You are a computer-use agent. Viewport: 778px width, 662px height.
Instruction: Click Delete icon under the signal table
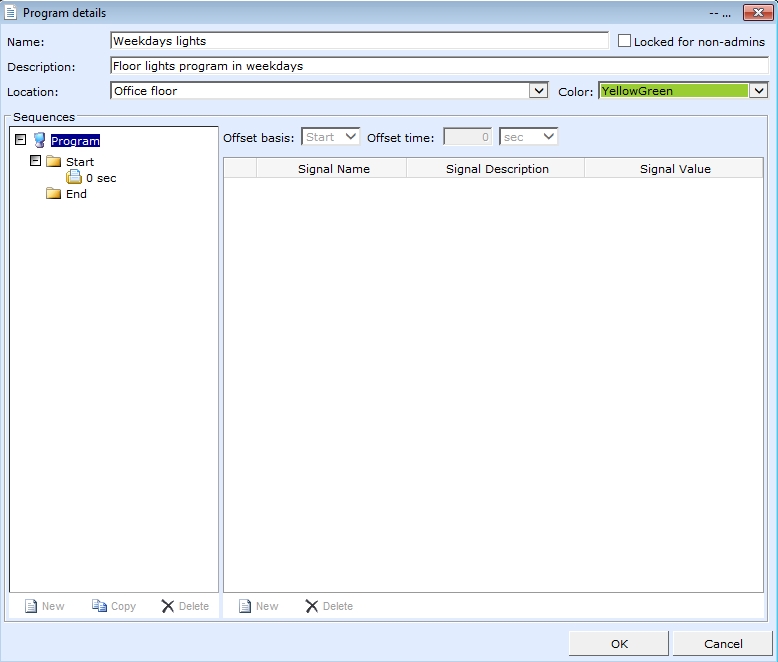tap(312, 606)
